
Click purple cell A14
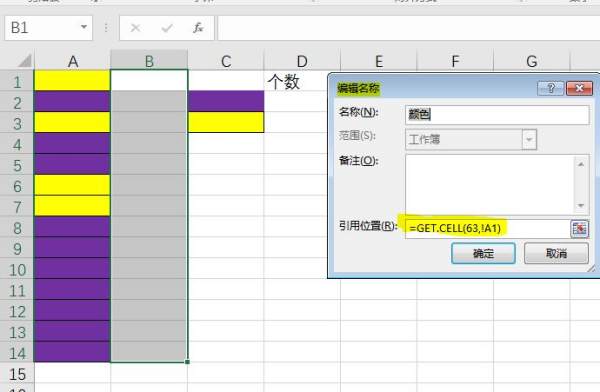(x=72, y=352)
